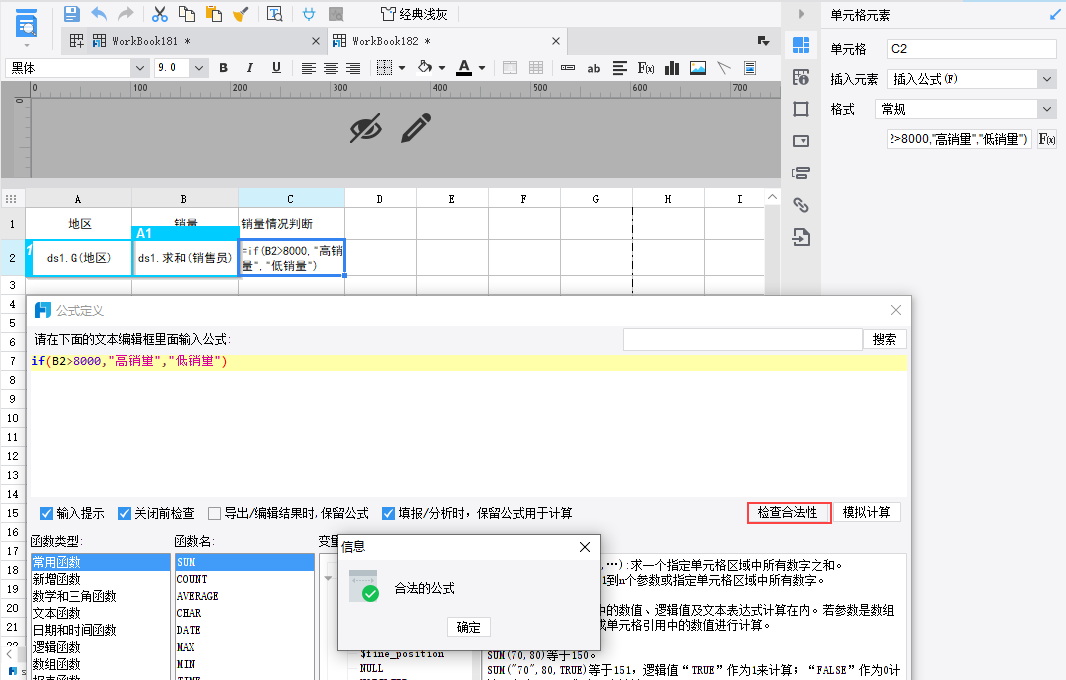Toggle underline formatting
The width and height of the screenshot is (1066, 680).
(x=276, y=67)
